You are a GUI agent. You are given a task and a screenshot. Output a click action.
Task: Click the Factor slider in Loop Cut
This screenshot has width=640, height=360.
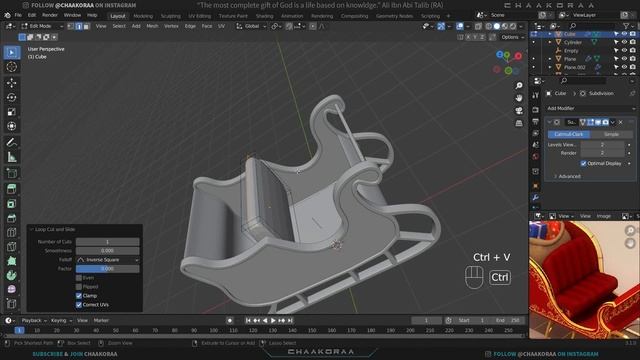pos(107,269)
